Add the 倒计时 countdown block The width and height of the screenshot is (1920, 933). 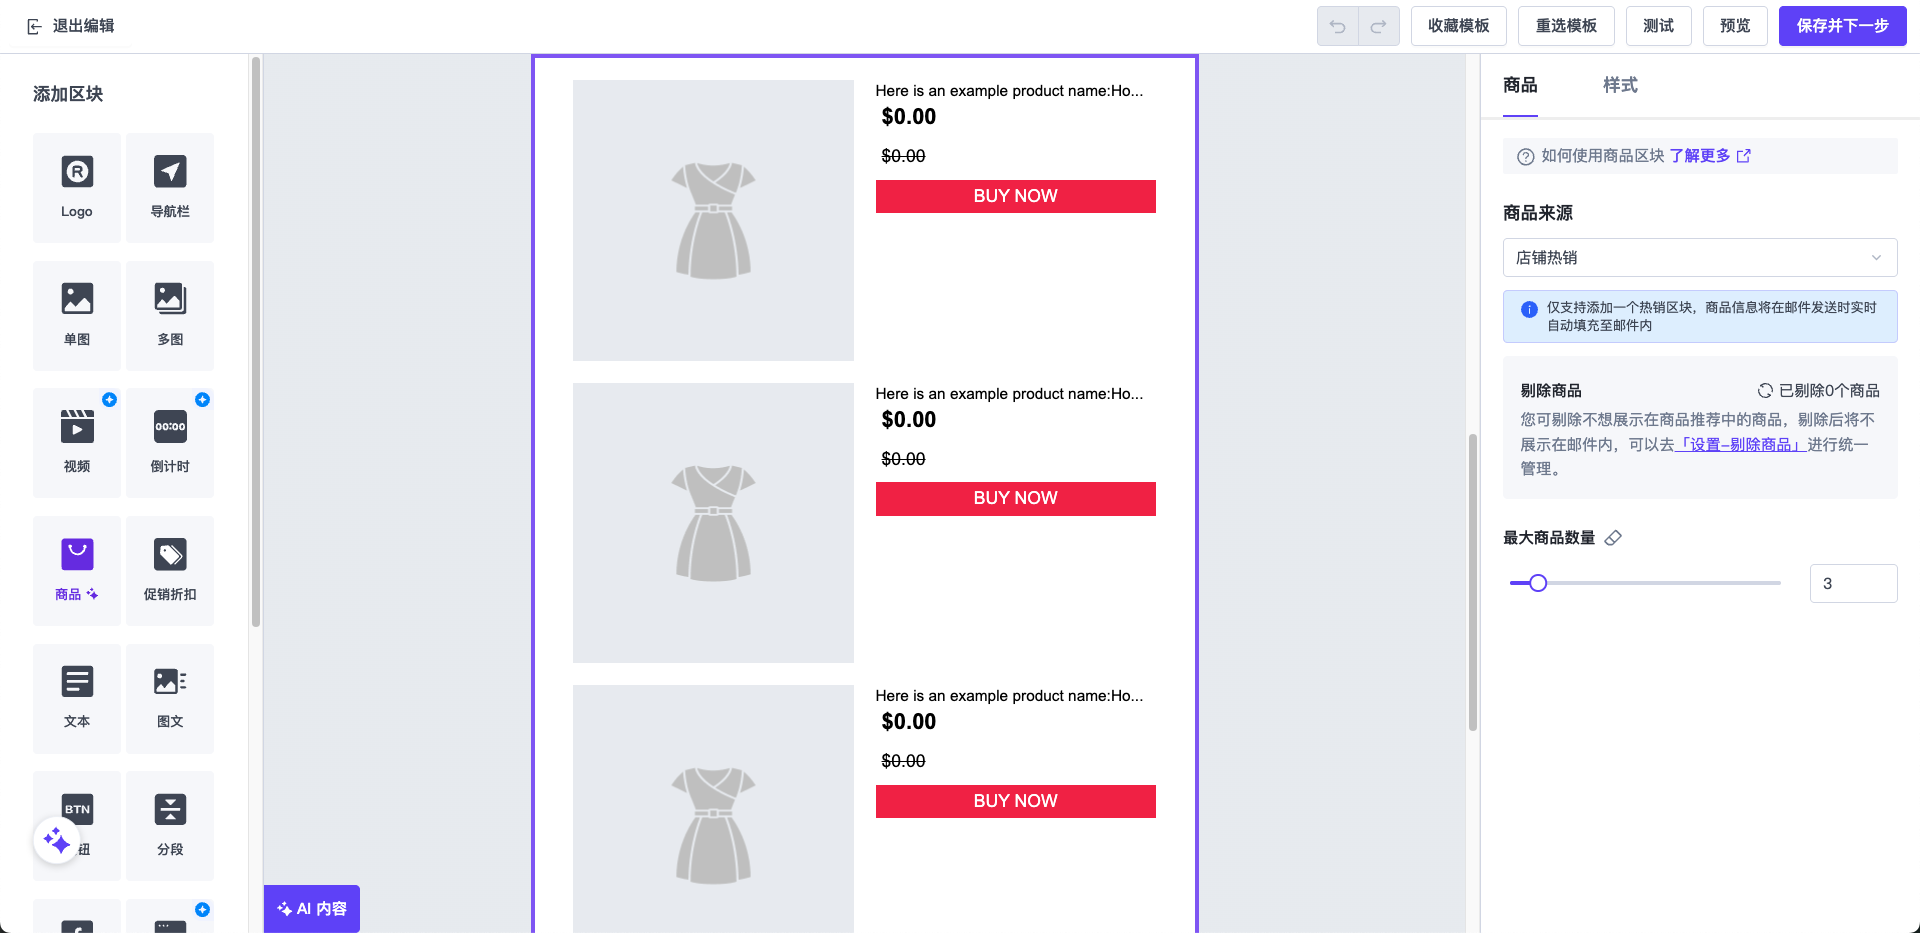point(170,443)
